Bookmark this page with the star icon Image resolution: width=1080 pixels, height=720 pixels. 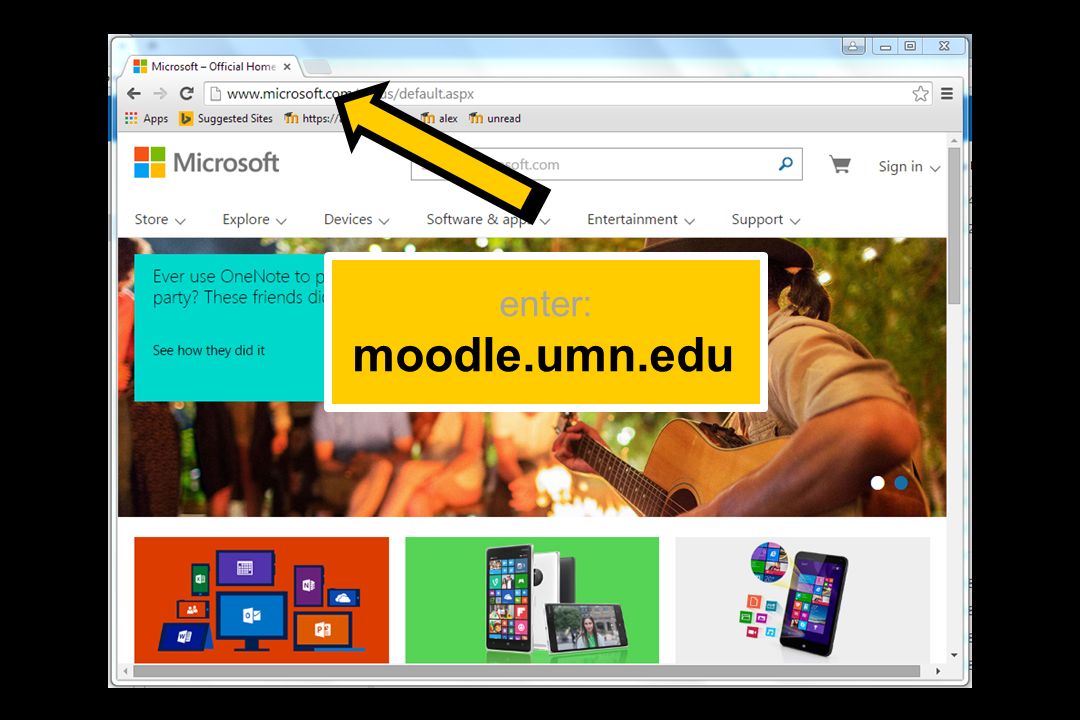click(920, 94)
